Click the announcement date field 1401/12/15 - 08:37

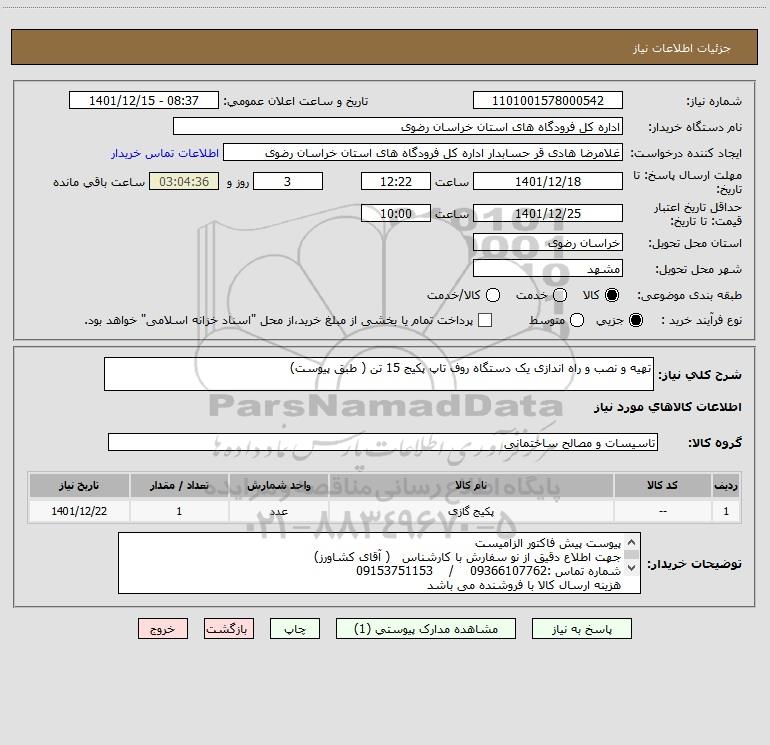144,101
